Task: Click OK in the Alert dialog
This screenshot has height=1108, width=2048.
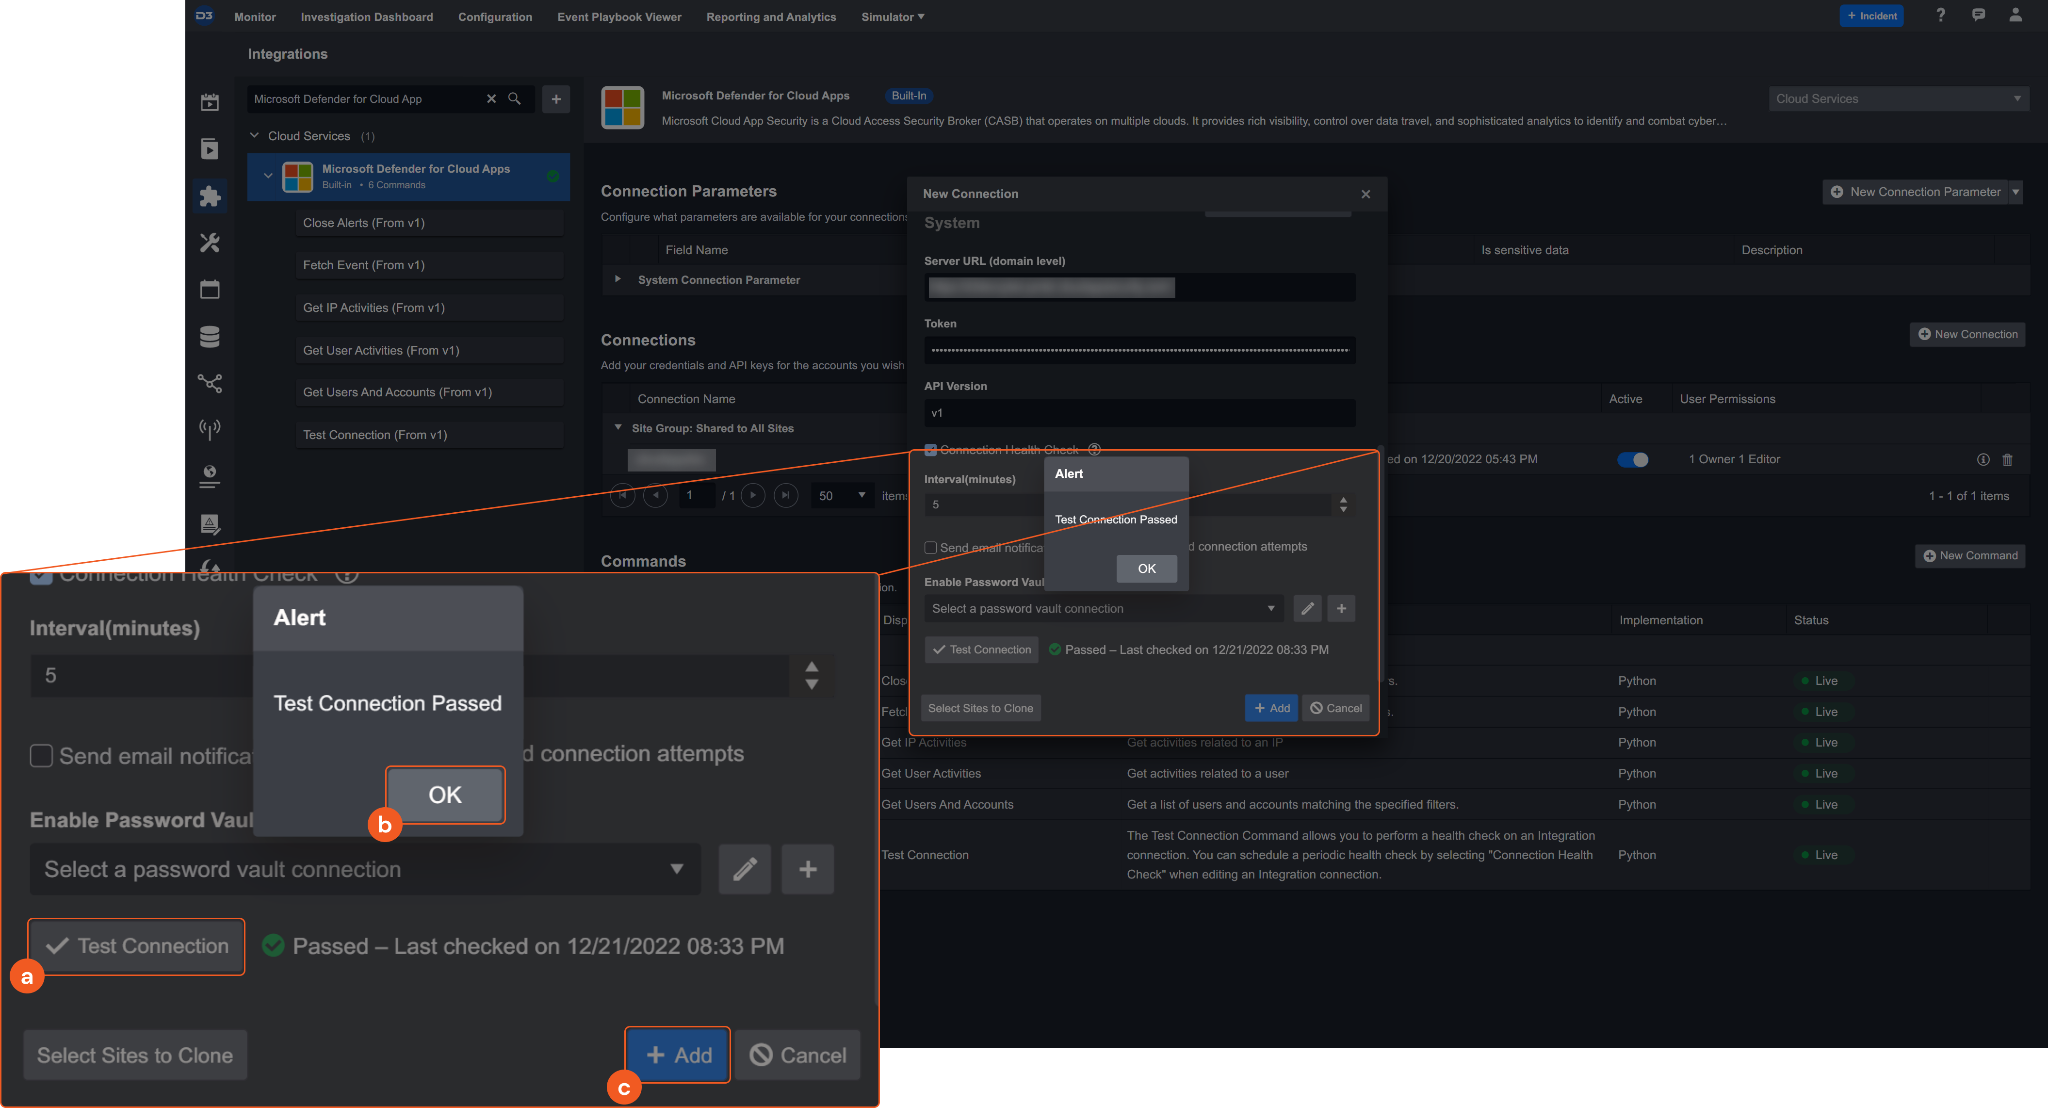Action: (x=1146, y=568)
